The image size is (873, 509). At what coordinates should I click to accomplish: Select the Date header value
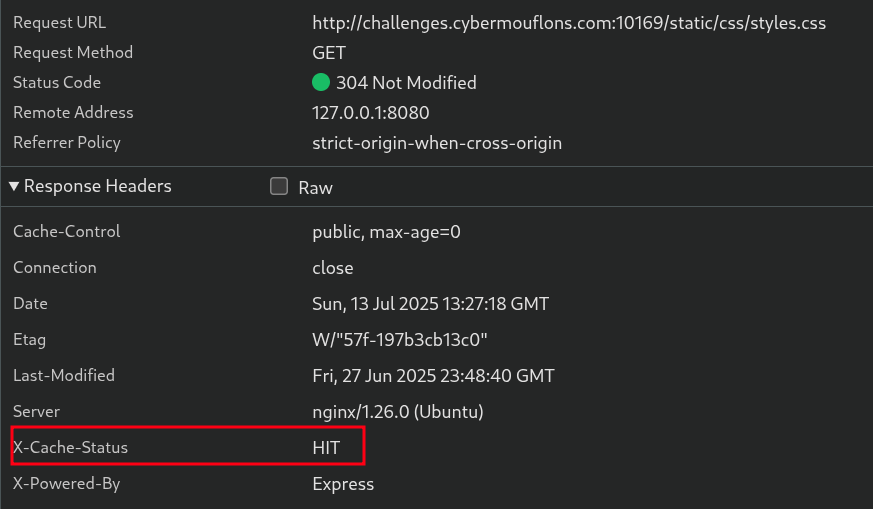point(430,304)
